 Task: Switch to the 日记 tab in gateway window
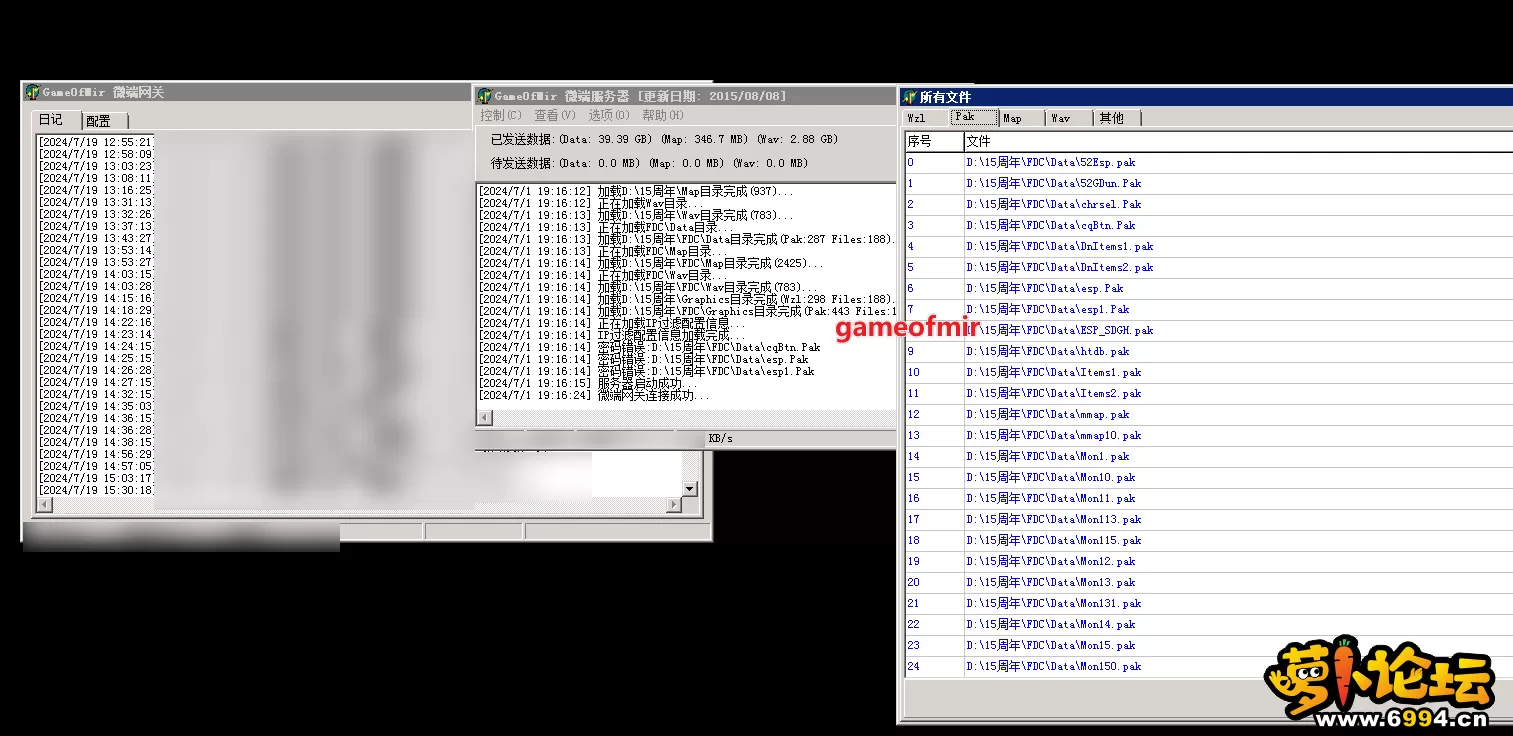pos(50,120)
